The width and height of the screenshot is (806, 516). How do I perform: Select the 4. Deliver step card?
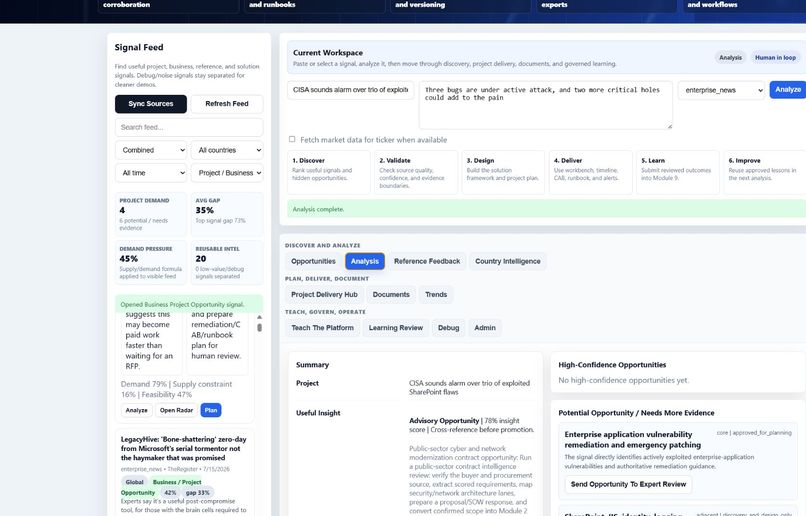[591, 172]
